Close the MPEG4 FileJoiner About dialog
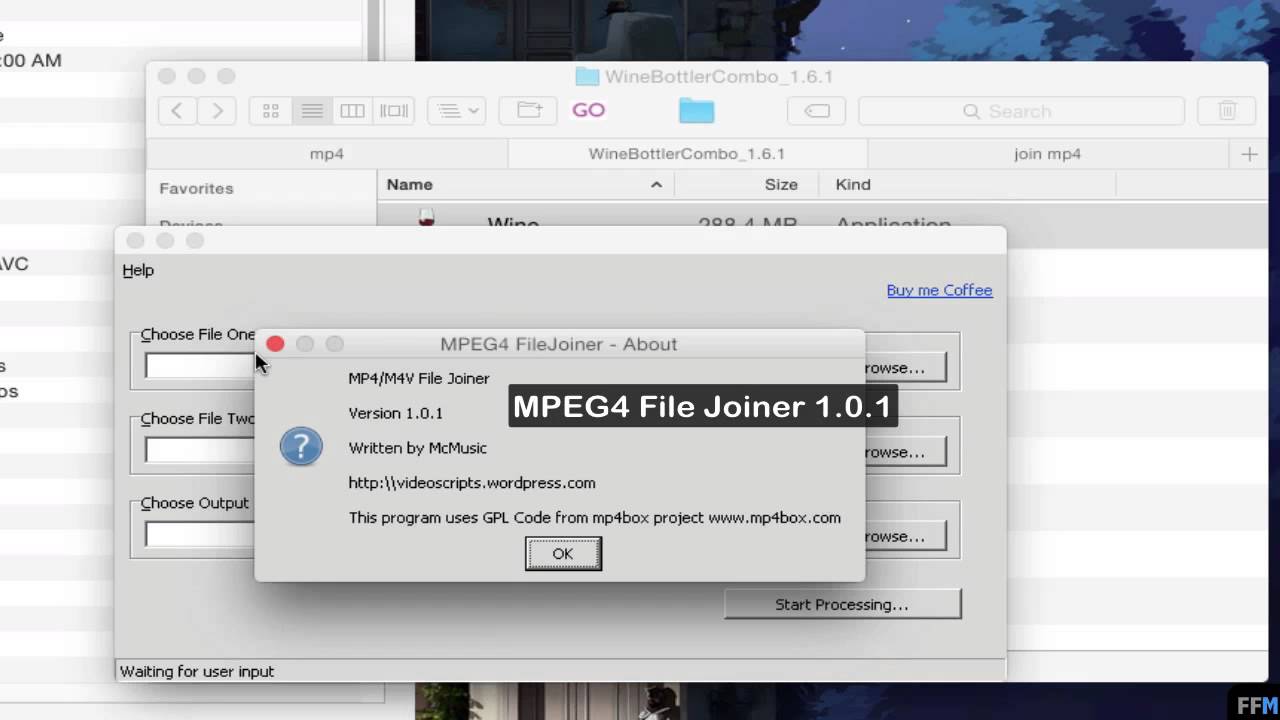The height and width of the screenshot is (720, 1280). point(275,344)
